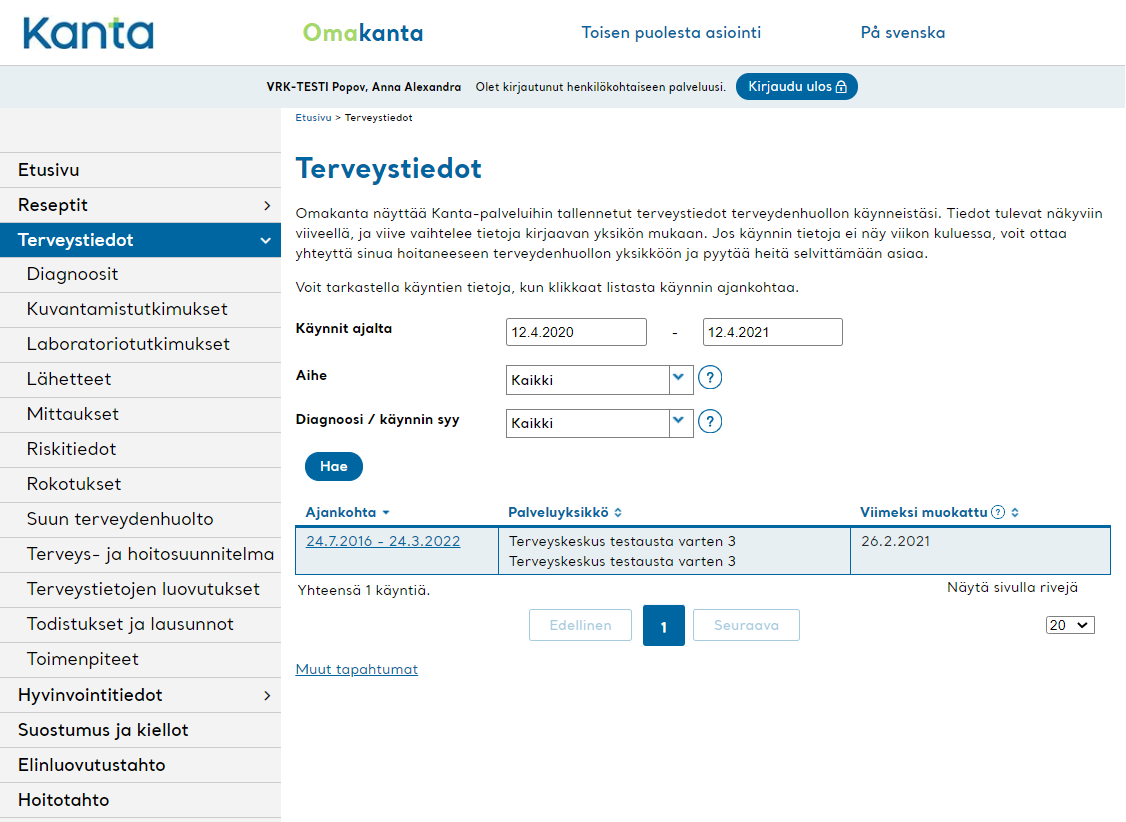
Task: Click the Hae search button
Action: click(334, 467)
